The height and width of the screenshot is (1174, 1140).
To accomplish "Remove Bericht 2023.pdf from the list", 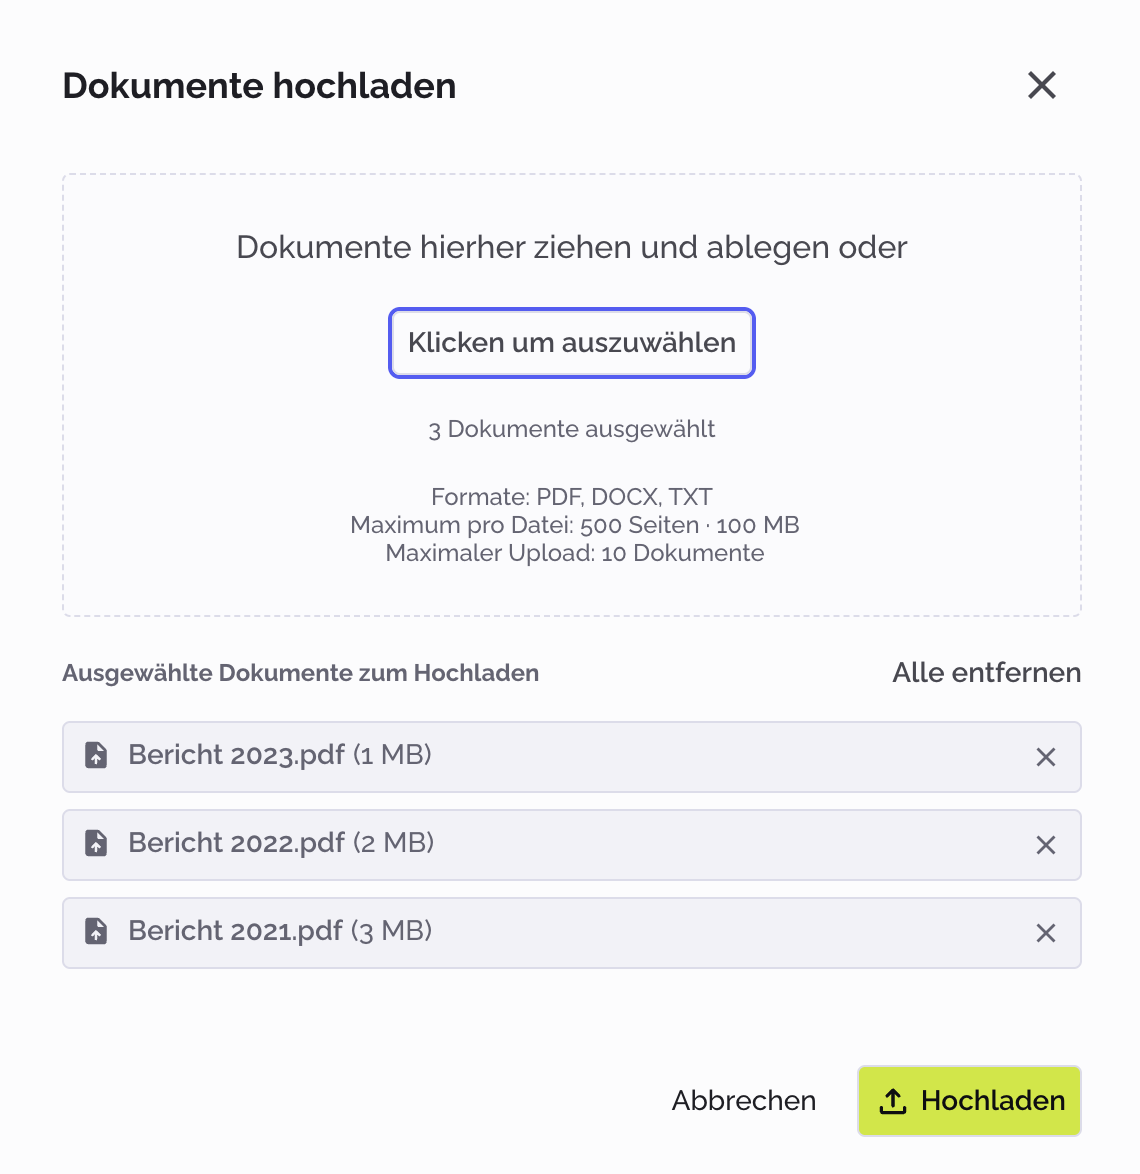I will click(x=1046, y=757).
